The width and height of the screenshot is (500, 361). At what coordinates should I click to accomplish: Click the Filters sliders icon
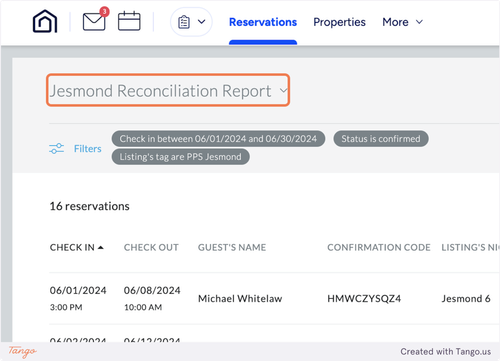[x=56, y=148]
